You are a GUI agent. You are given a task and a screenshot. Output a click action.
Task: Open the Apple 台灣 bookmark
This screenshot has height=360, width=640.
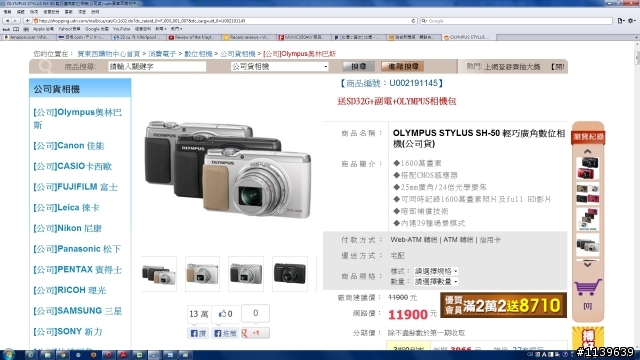pyautogui.click(x=43, y=29)
